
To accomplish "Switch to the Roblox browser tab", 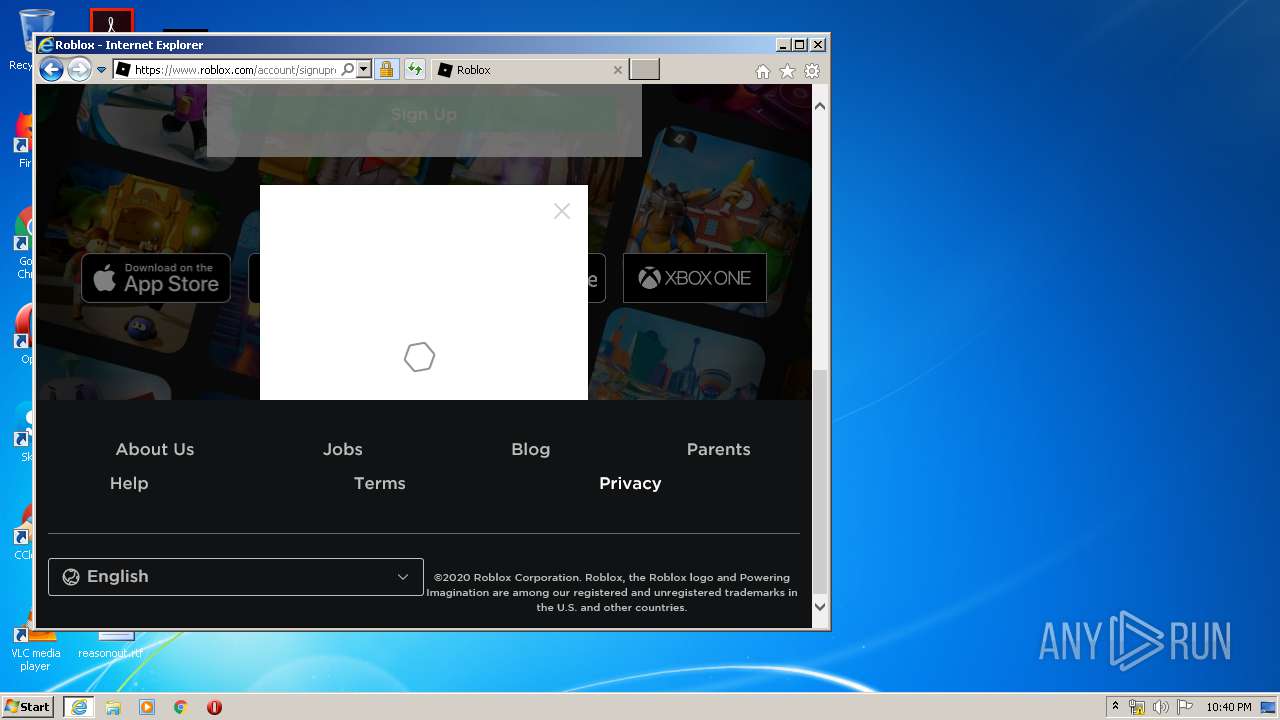I will (x=530, y=70).
